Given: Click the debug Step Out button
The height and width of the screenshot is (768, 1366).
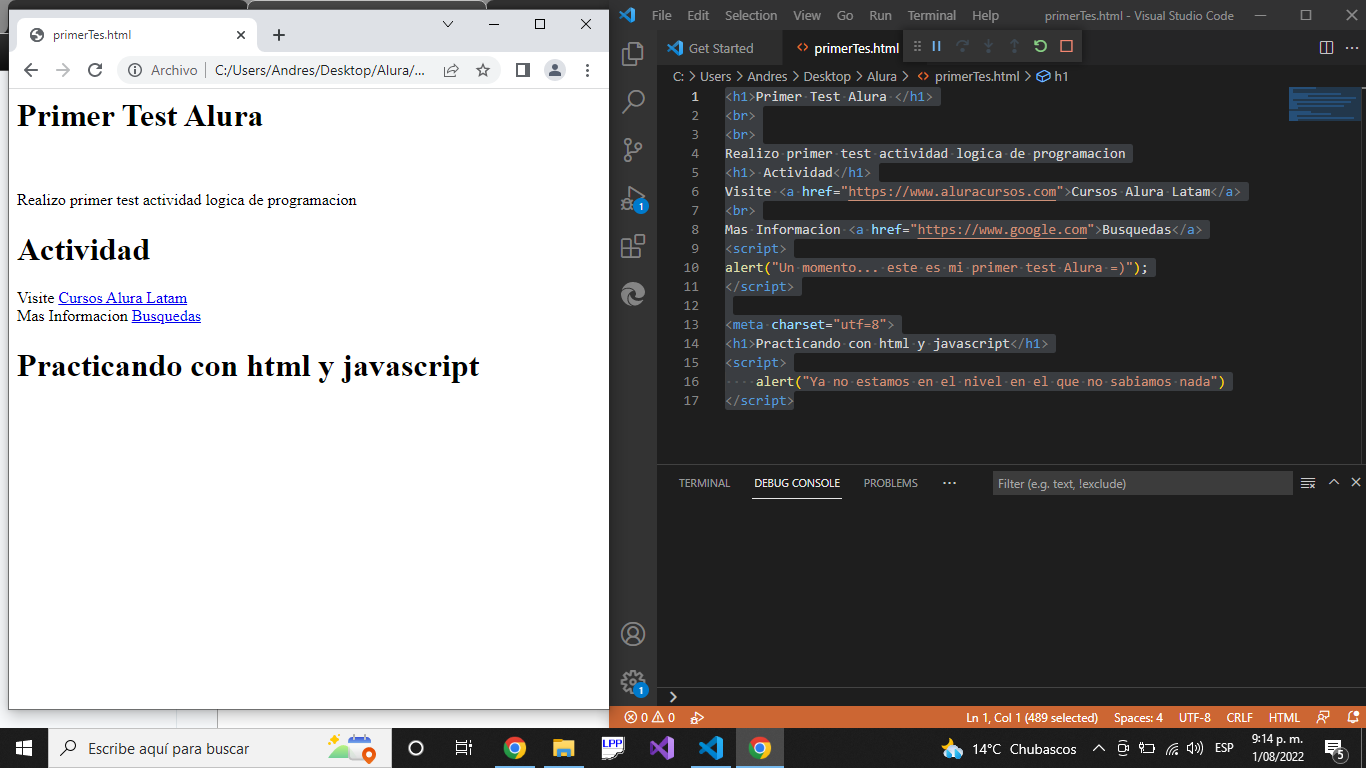Looking at the screenshot, I should (x=1014, y=46).
